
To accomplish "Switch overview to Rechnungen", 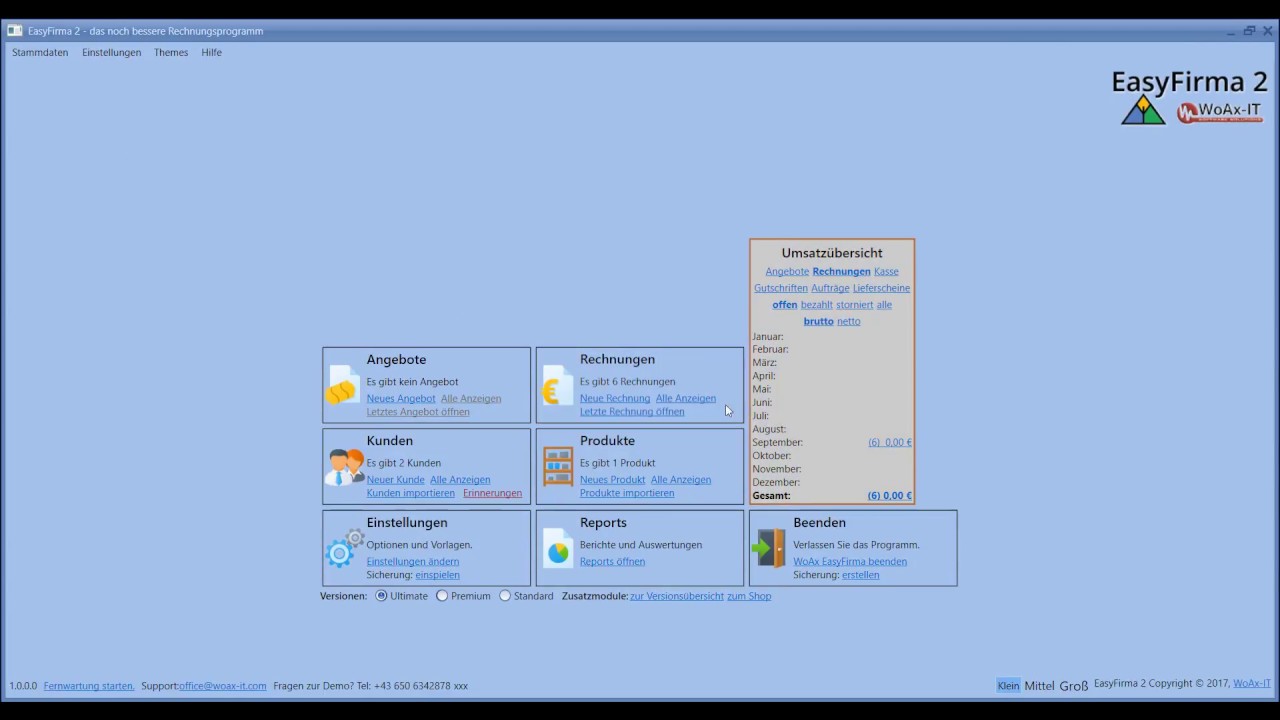I will (841, 272).
